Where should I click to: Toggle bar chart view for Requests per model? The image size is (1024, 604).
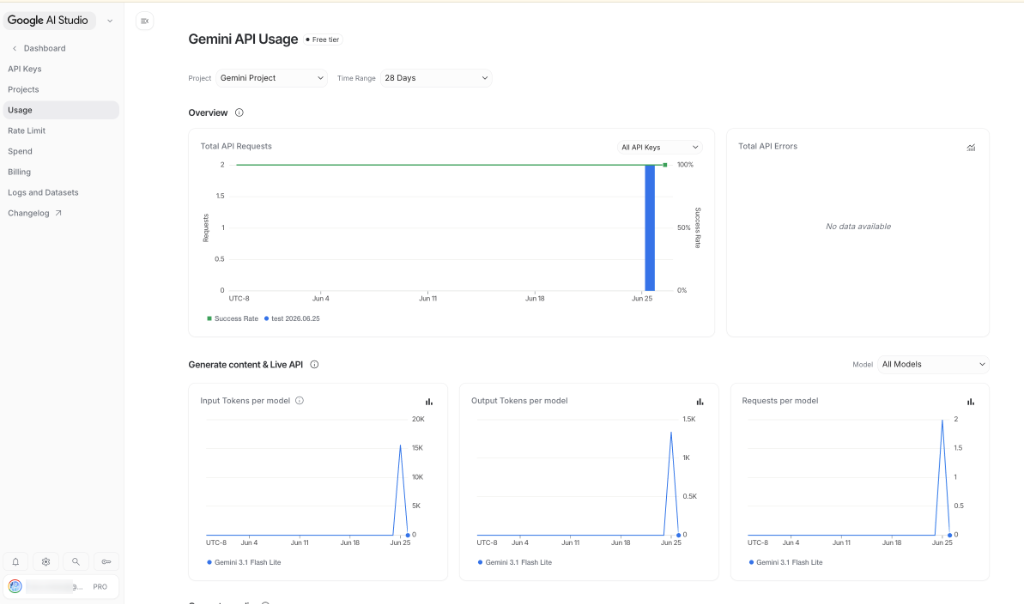pyautogui.click(x=970, y=402)
